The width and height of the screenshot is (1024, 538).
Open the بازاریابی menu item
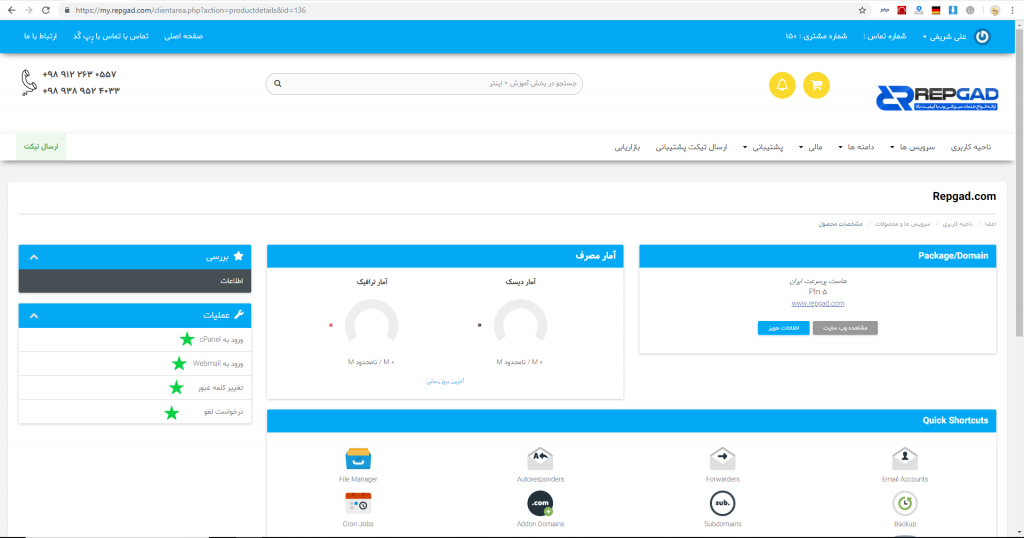point(627,147)
